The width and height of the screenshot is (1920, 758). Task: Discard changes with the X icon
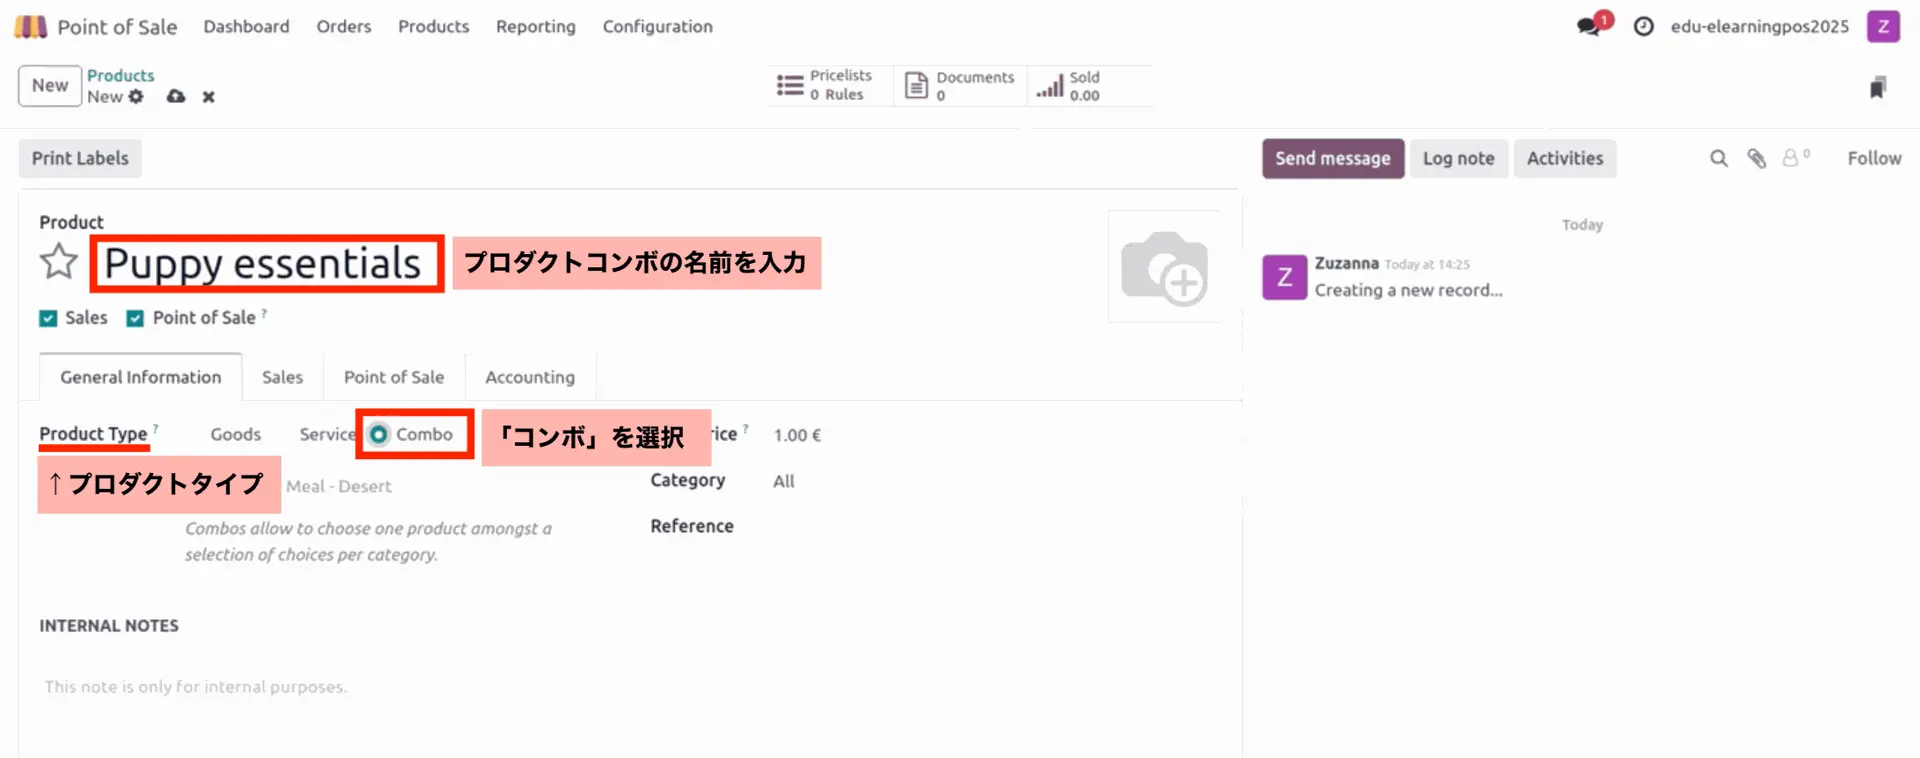[x=208, y=97]
